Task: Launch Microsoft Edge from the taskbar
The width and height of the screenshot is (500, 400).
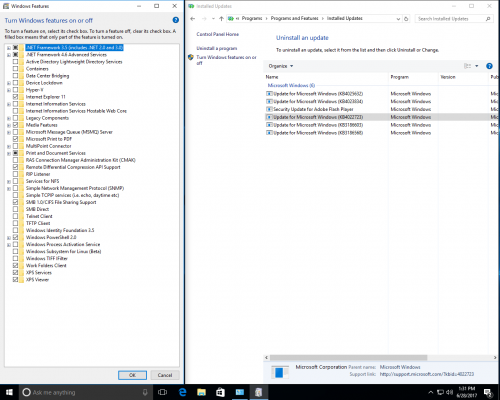Action: click(x=183, y=392)
